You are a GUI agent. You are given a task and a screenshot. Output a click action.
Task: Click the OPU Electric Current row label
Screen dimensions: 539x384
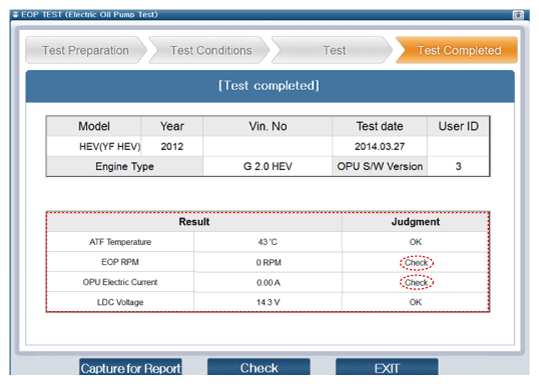120,282
